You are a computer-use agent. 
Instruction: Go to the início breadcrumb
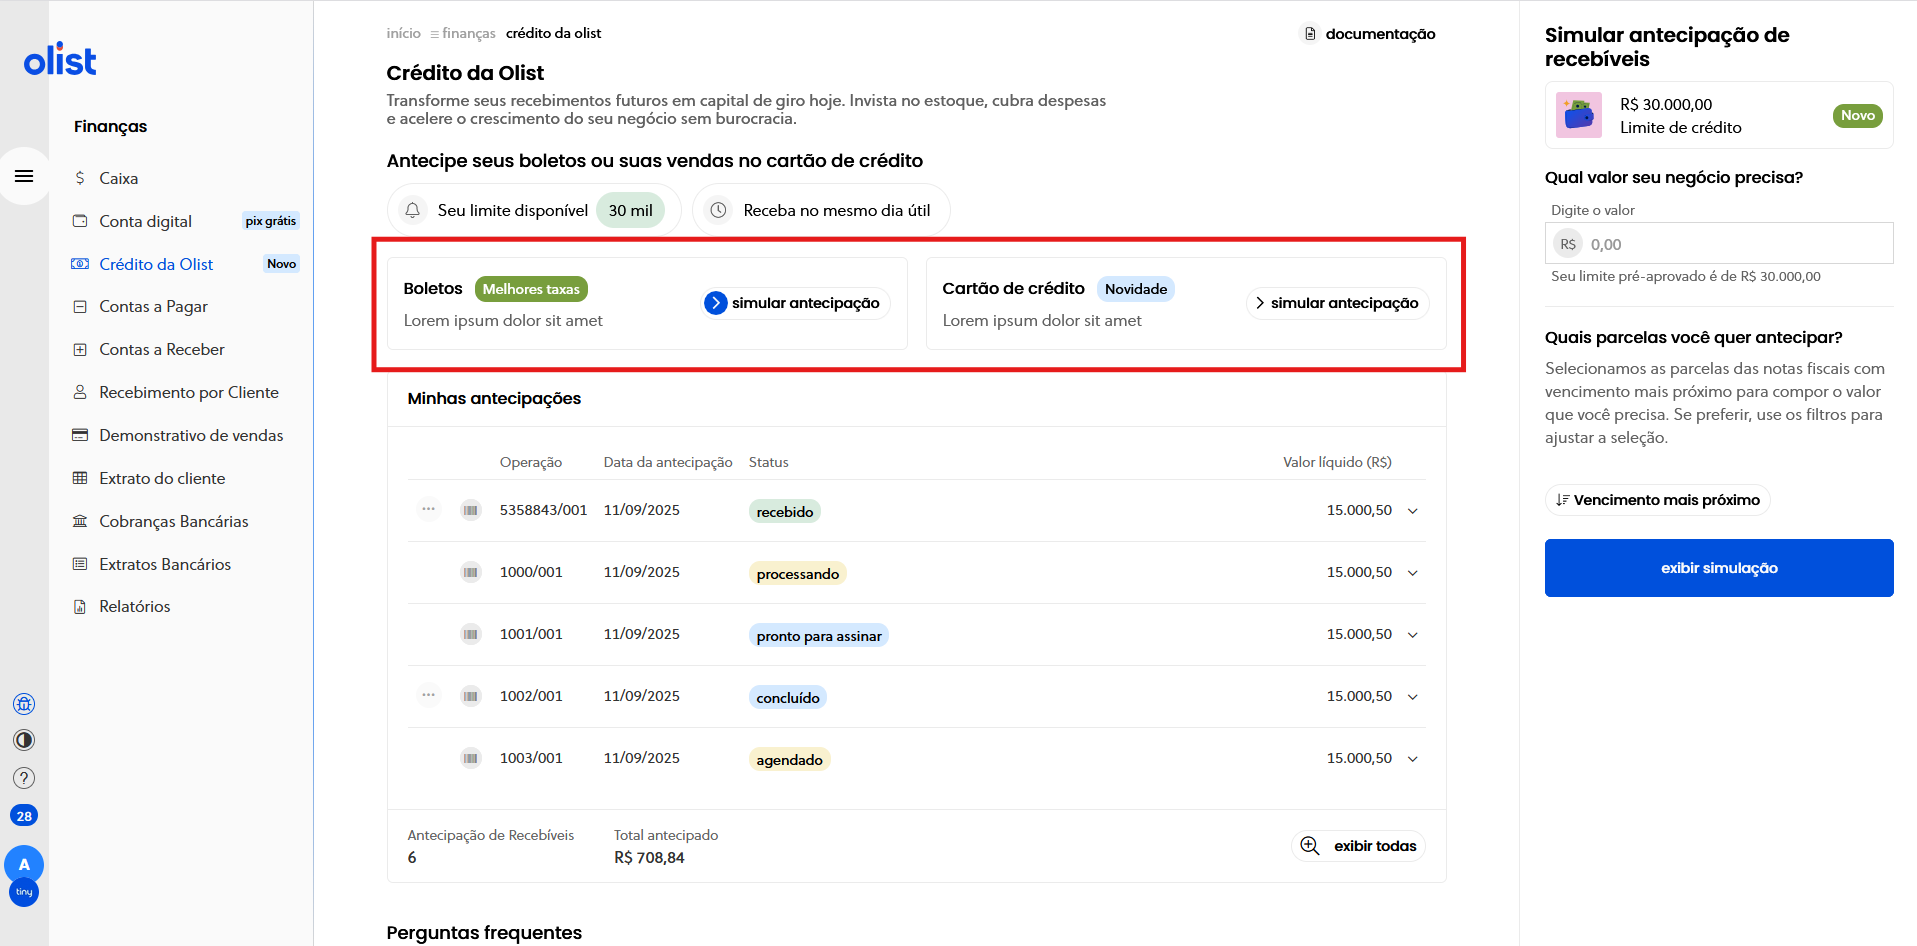pos(404,33)
